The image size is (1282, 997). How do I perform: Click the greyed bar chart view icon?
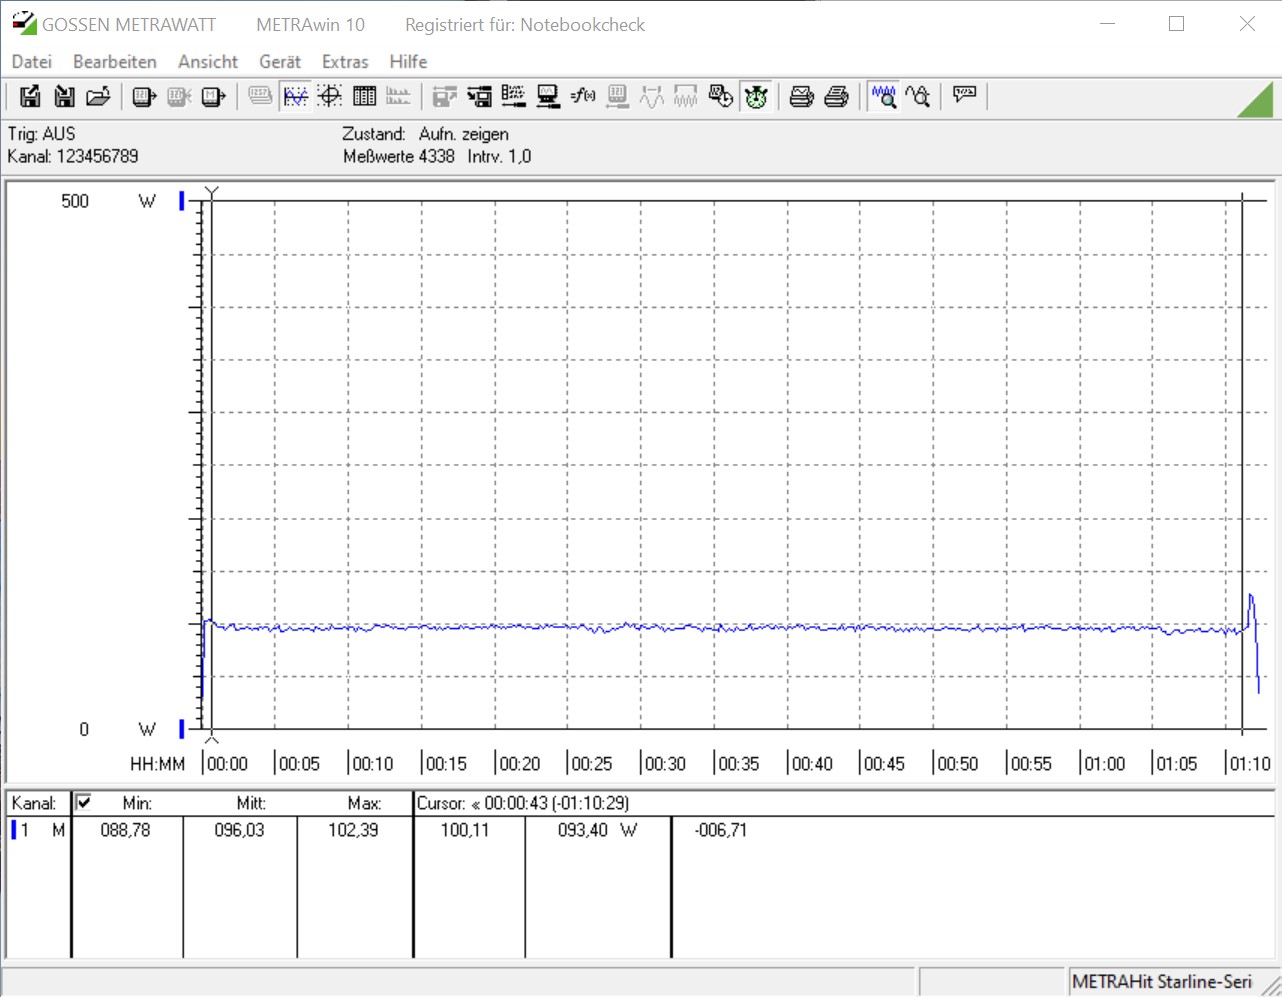398,96
